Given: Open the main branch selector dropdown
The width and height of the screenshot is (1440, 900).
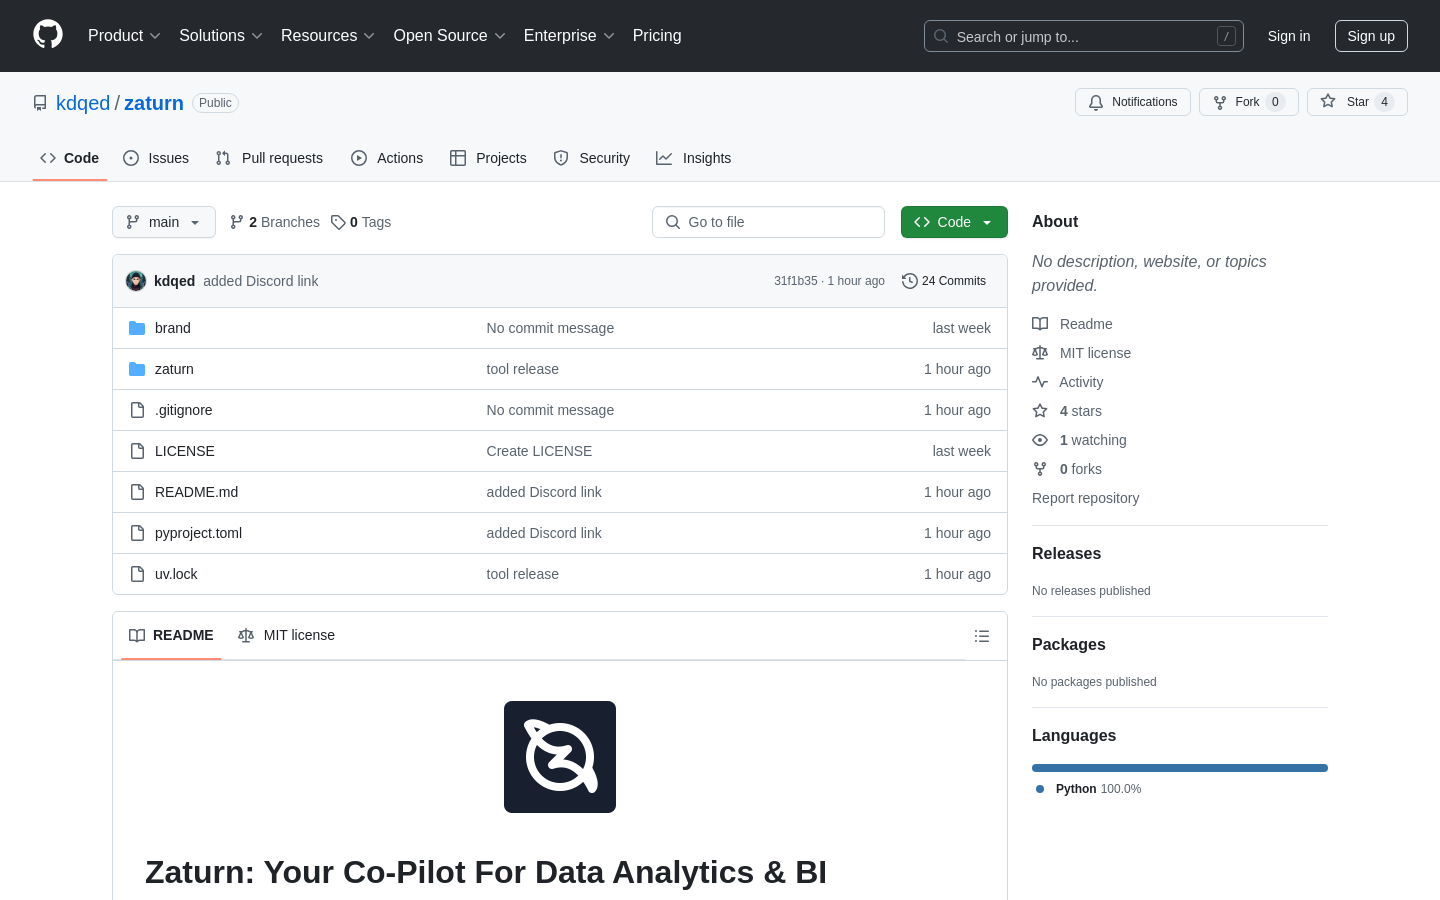Looking at the screenshot, I should [164, 222].
